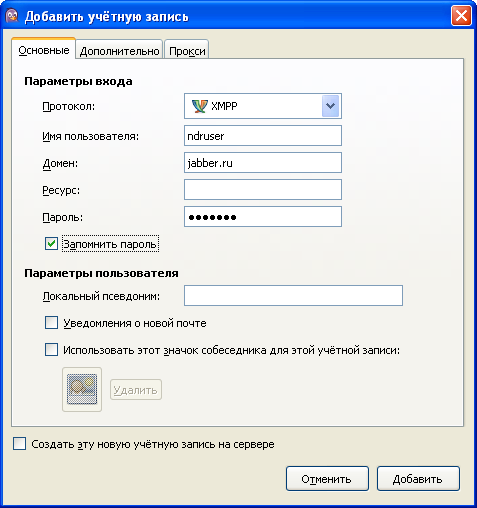The height and width of the screenshot is (508, 477).
Task: Close the Добавить учётную запись dialog
Action: [x=461, y=16]
